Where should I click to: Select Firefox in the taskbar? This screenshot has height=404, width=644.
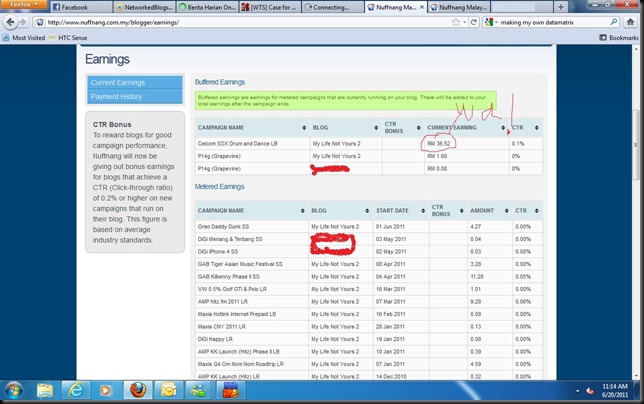(x=138, y=390)
